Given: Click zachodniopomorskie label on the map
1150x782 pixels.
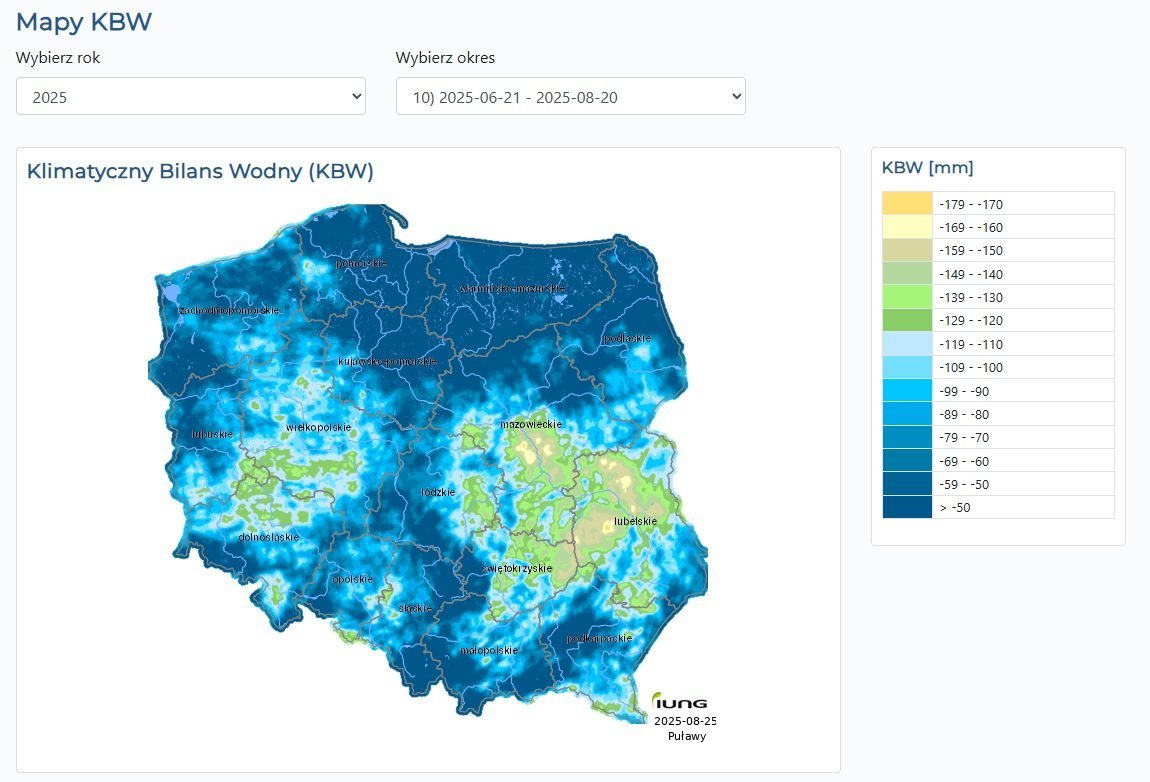Looking at the screenshot, I should point(228,311).
